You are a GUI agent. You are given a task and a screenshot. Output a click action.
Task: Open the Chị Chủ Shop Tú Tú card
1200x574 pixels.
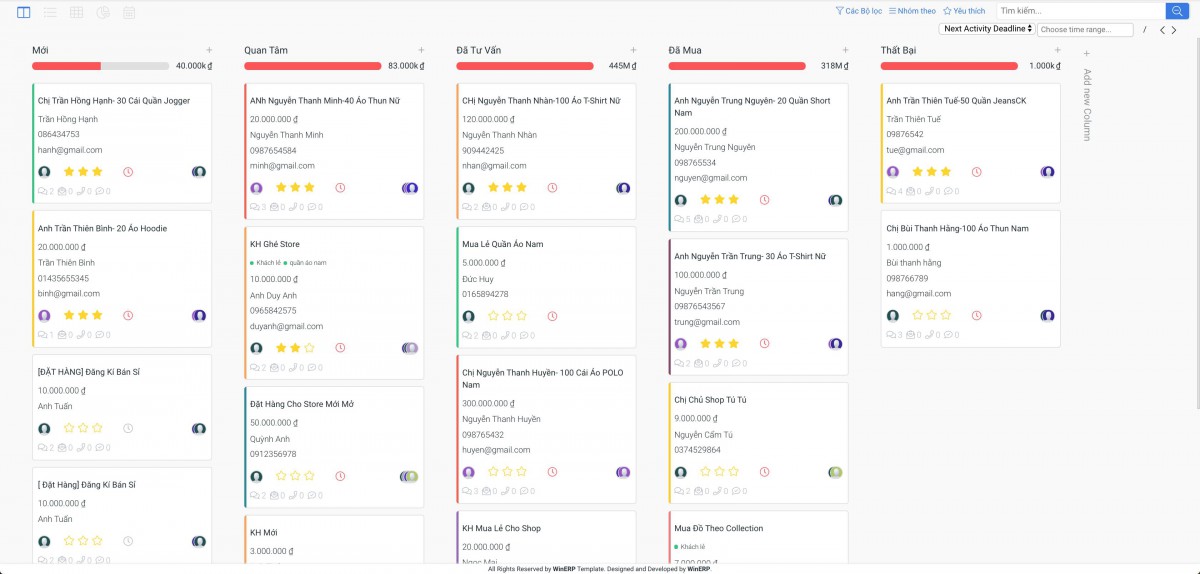710,400
